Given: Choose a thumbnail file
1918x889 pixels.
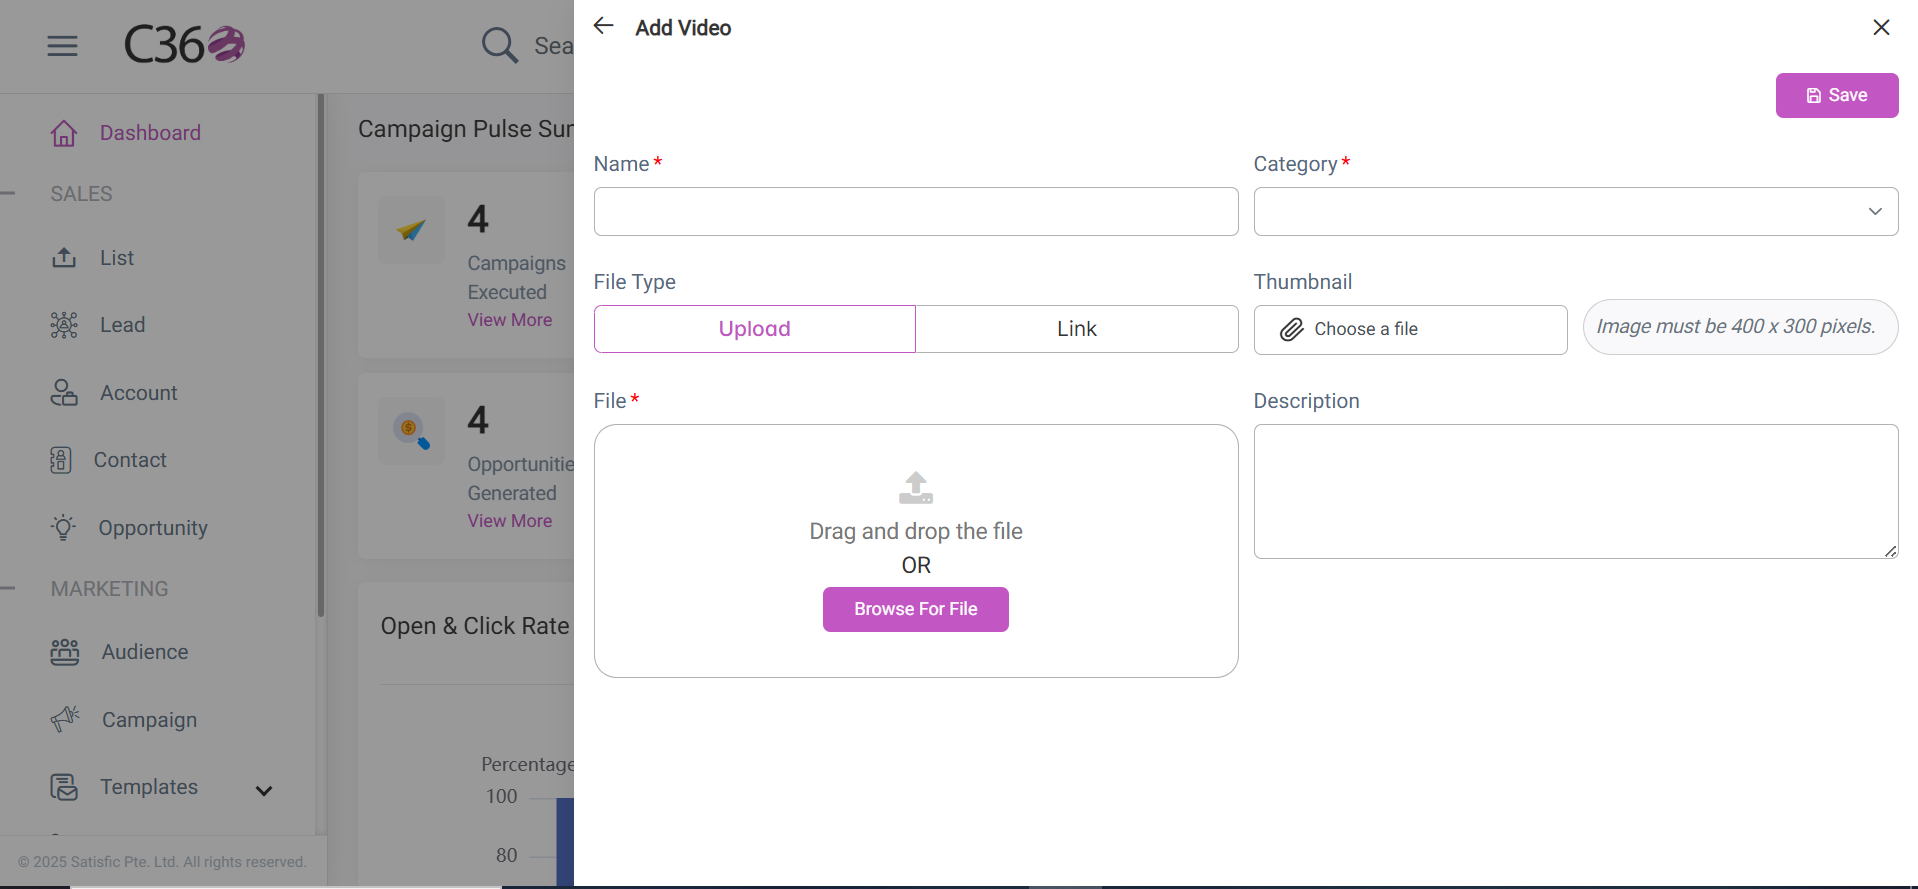Looking at the screenshot, I should [1411, 330].
